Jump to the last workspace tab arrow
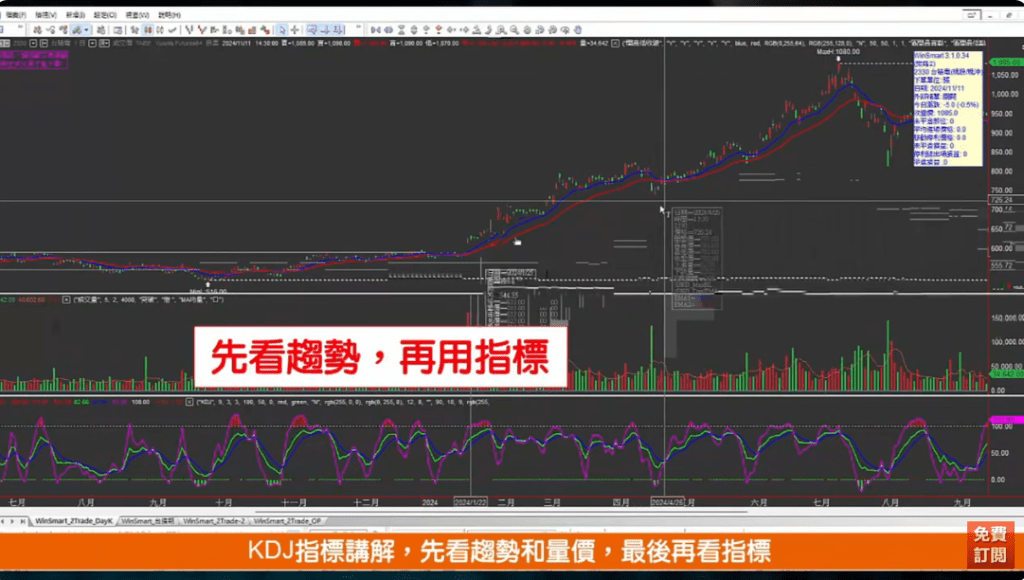 coord(23,521)
